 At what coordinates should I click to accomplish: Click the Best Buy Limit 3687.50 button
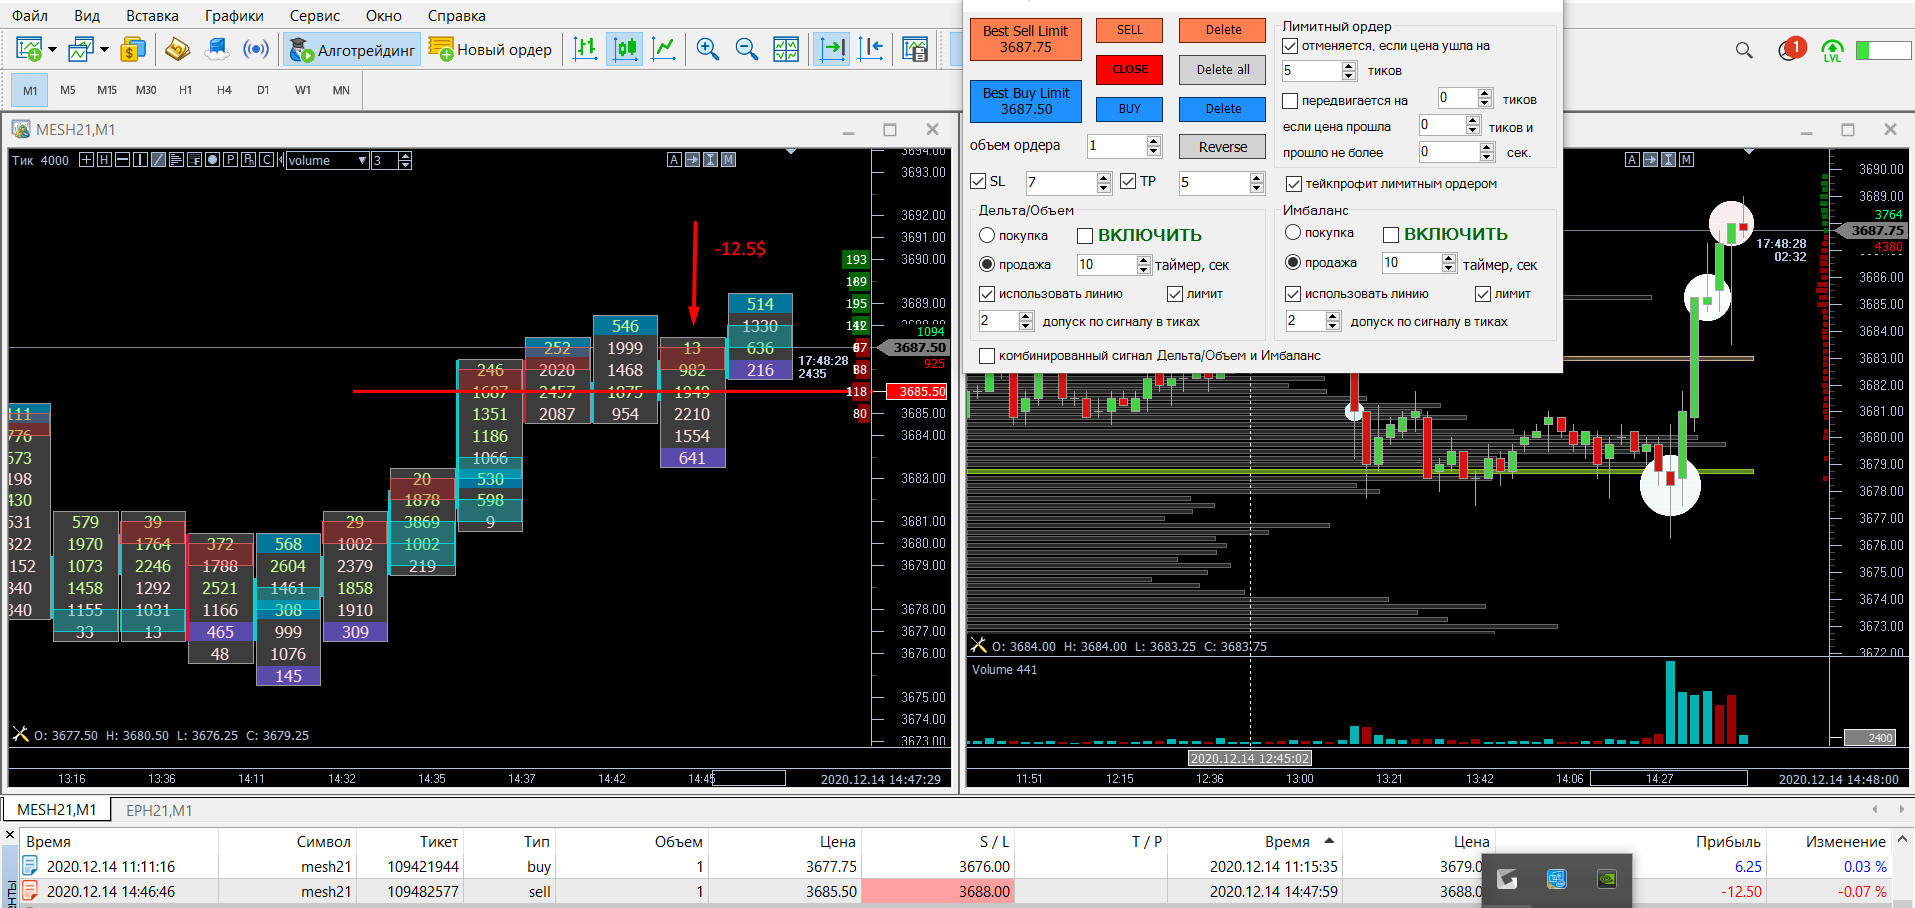tap(1025, 101)
